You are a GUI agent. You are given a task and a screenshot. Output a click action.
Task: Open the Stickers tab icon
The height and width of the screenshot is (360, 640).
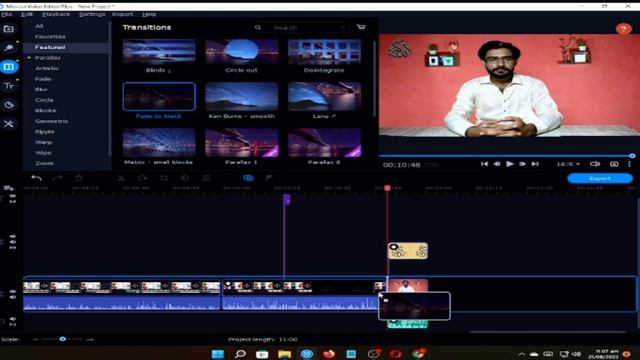9,105
